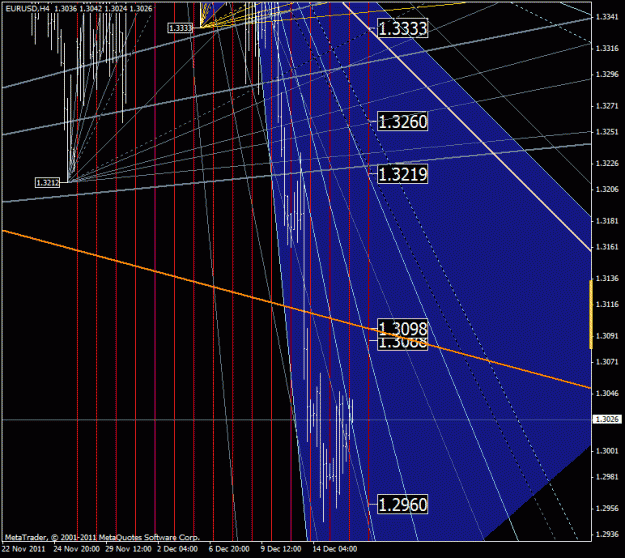Click the 1.3316 price scale value
This screenshot has height=558, width=625.
pyautogui.click(x=607, y=48)
